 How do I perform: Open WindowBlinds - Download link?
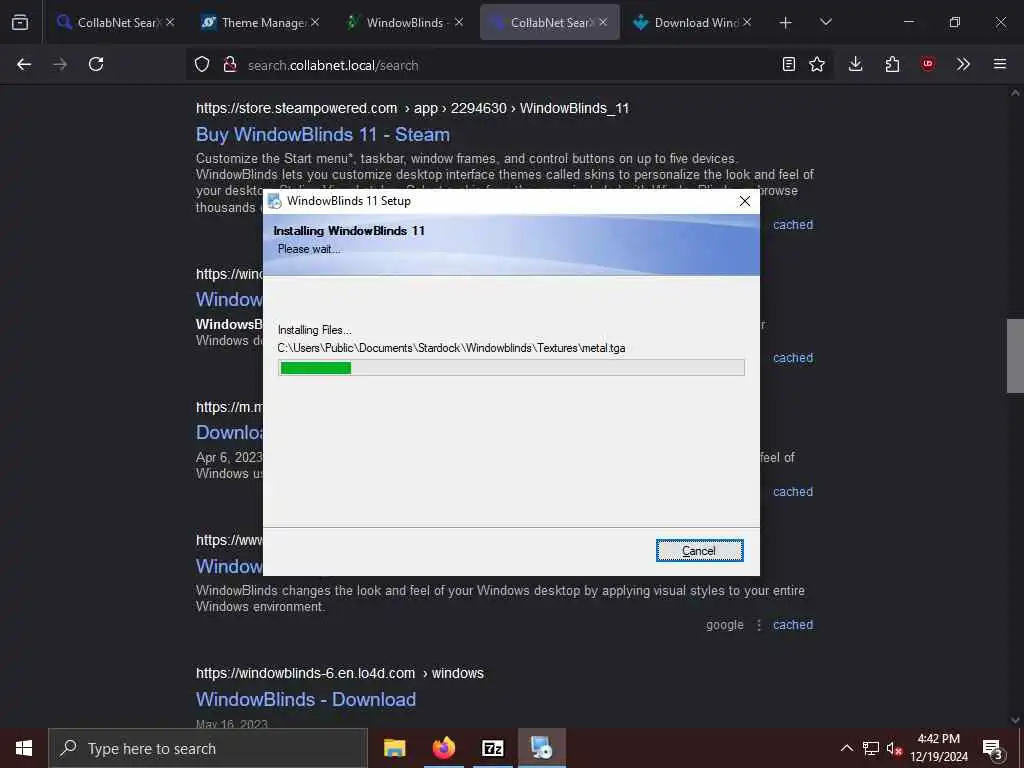point(306,699)
